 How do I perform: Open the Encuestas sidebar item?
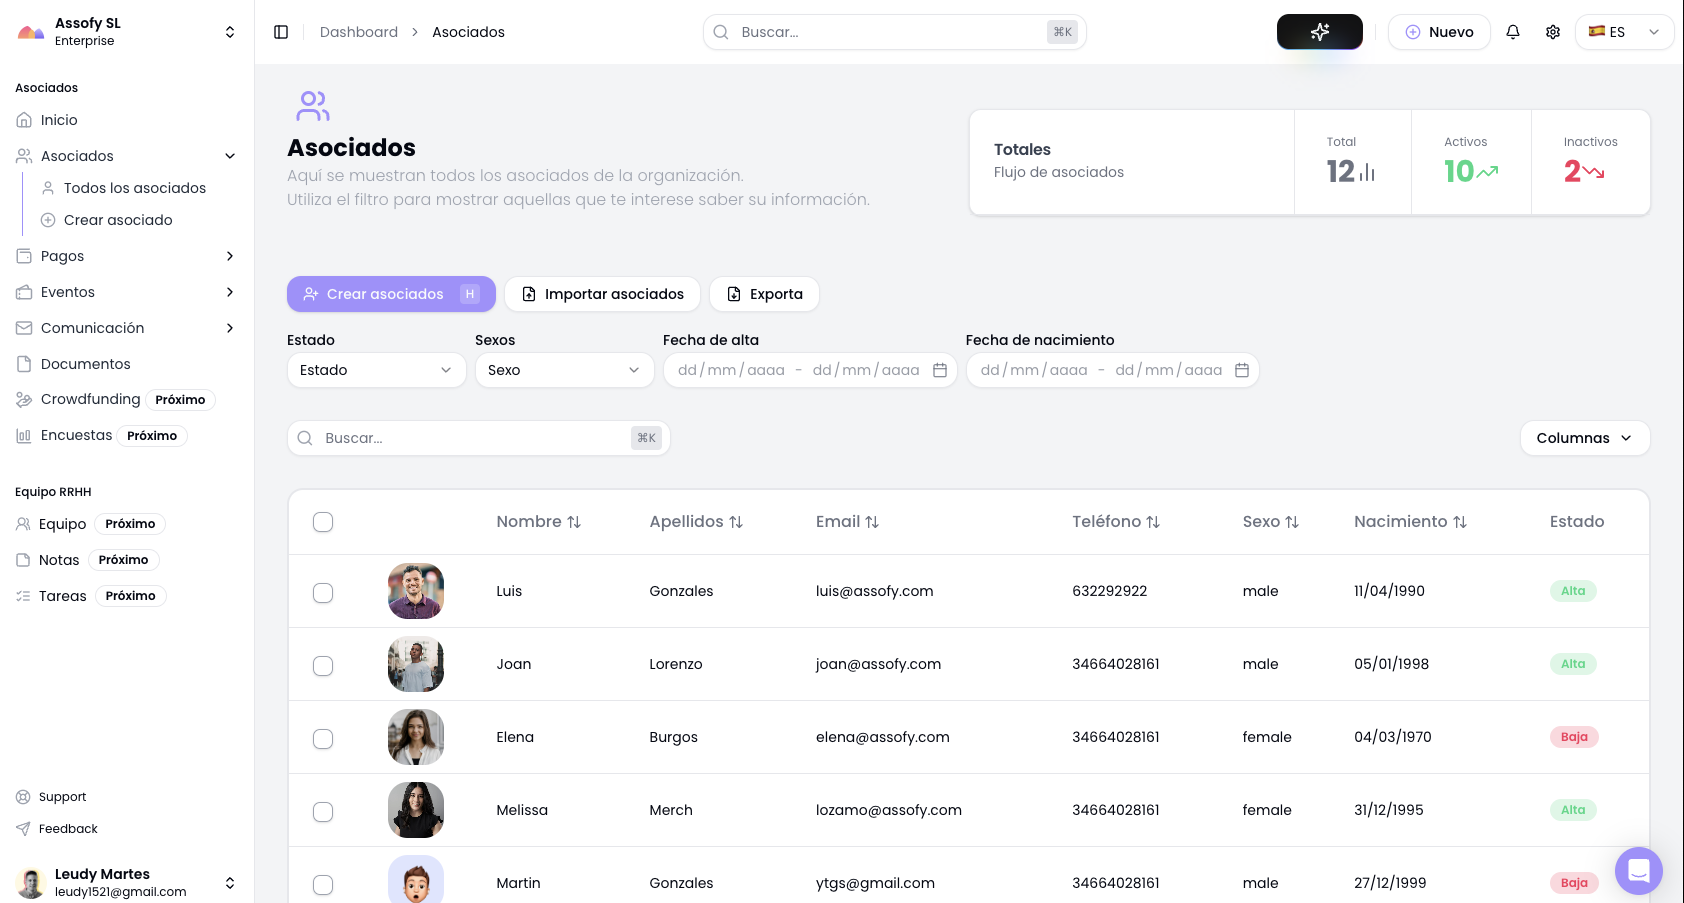76,435
